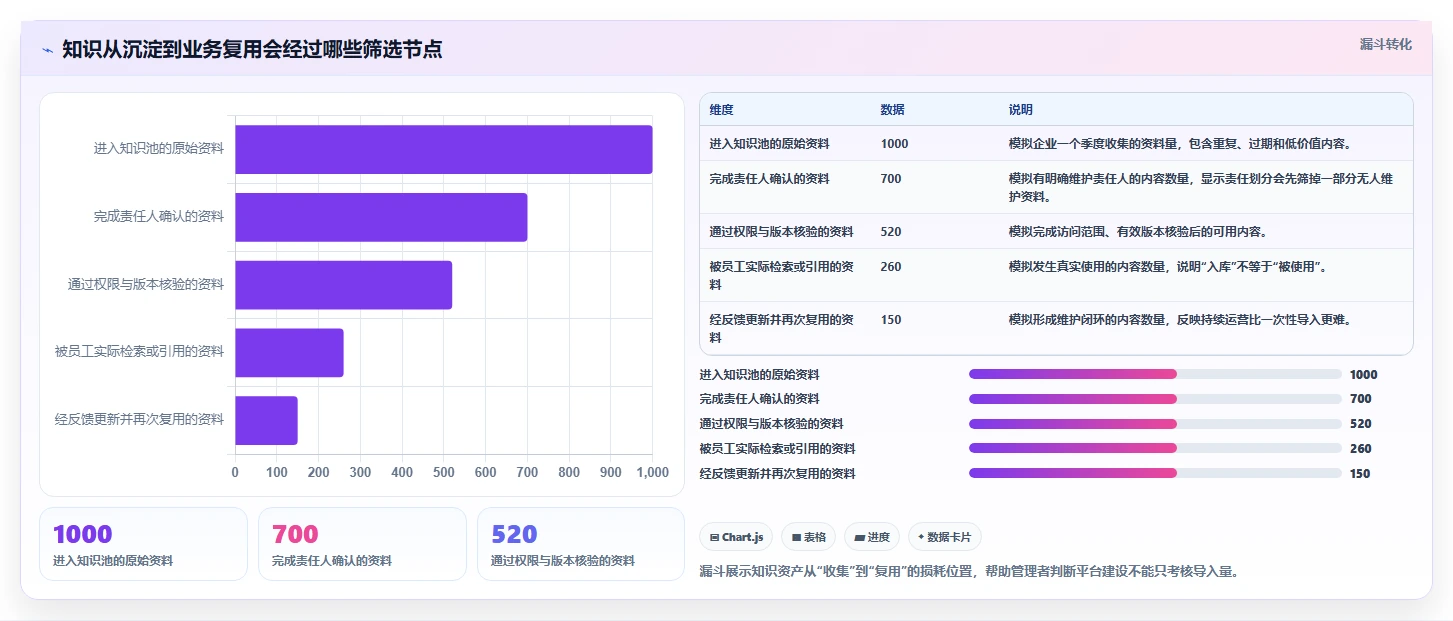This screenshot has height=621, width=1453.
Task: Click the description starting 模拟完成访问范围
Action: coord(1138,232)
